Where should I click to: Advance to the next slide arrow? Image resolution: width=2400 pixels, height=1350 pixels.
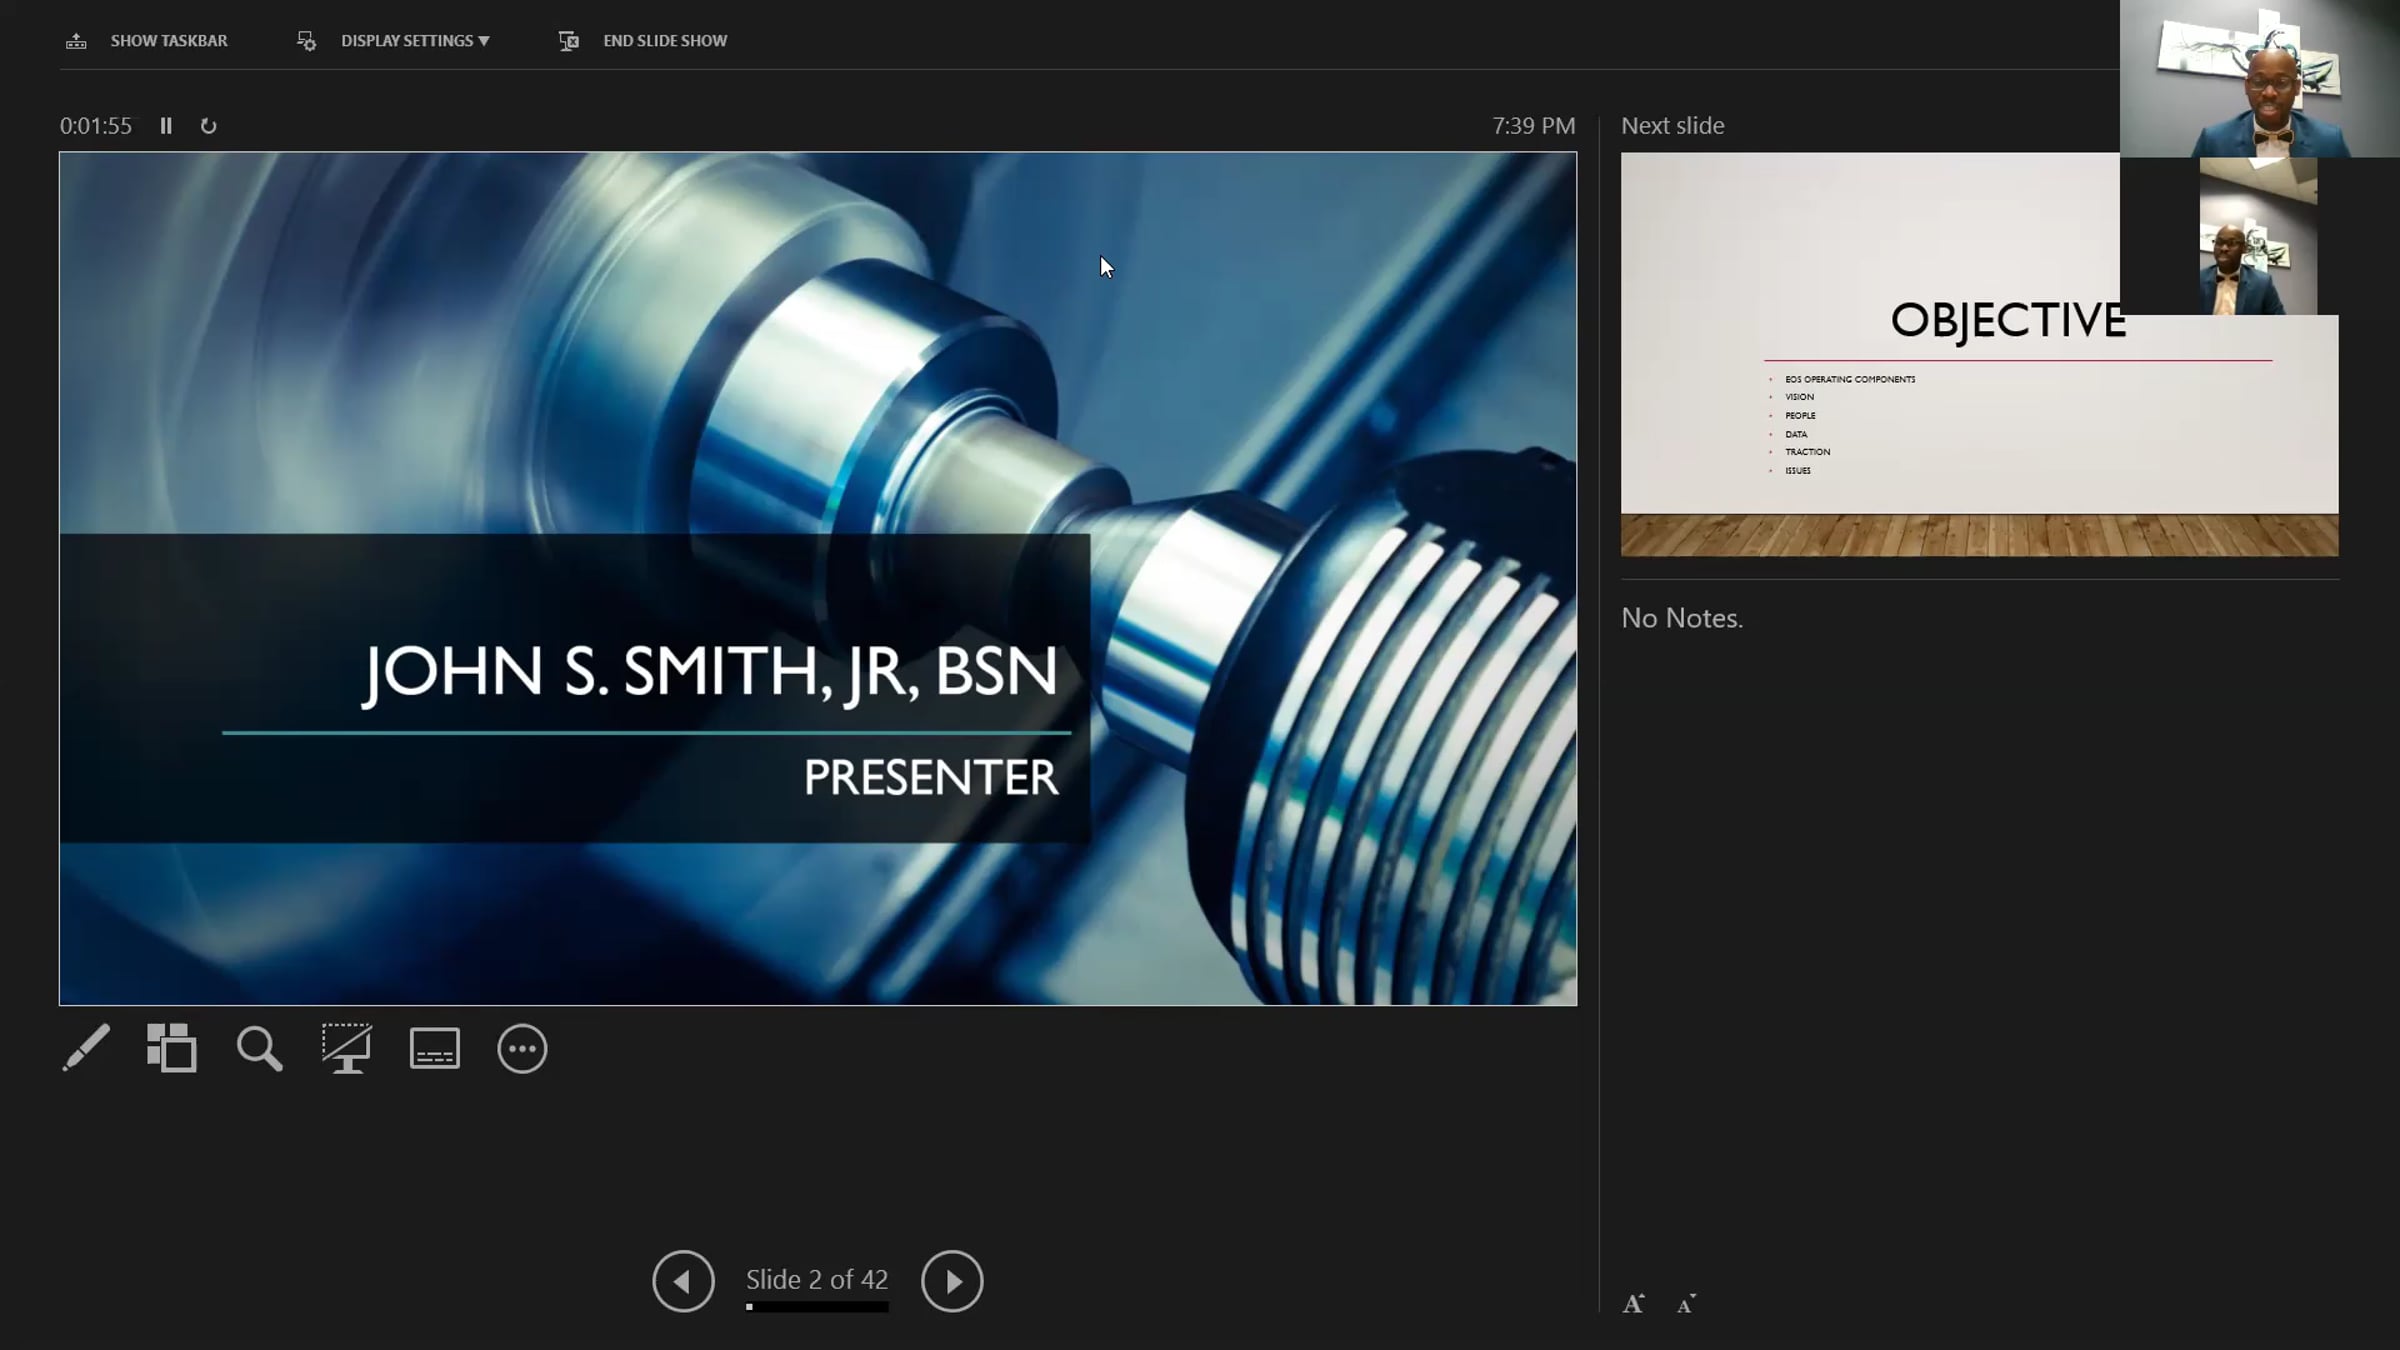951,1281
